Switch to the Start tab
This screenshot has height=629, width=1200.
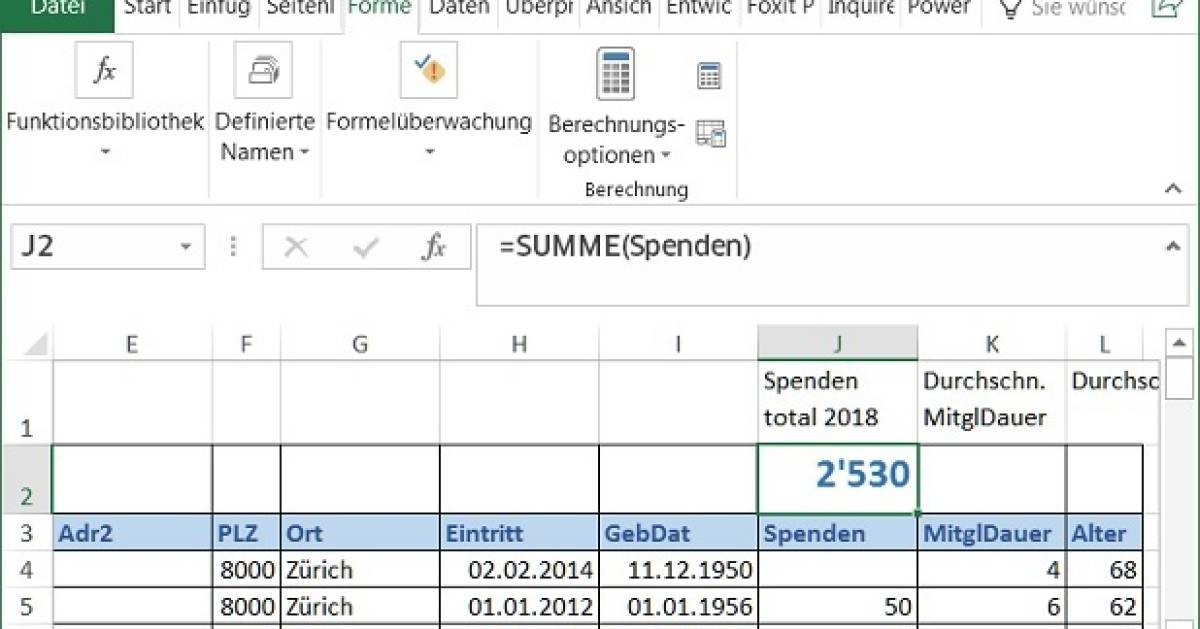(146, 8)
